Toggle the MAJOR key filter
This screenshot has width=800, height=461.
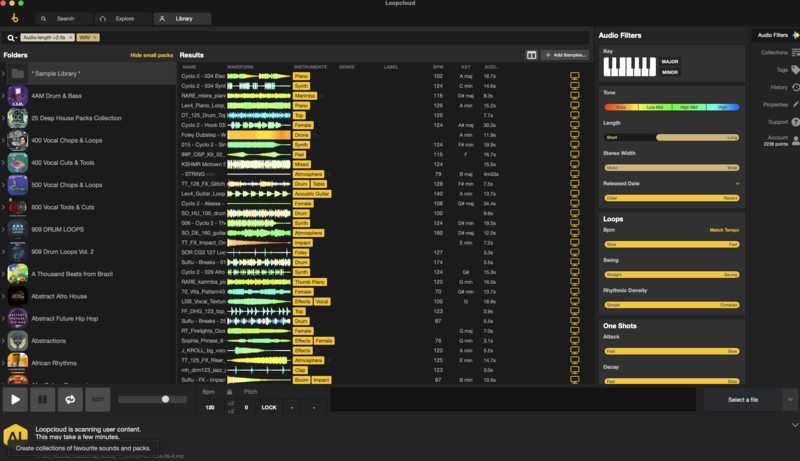[x=670, y=61]
